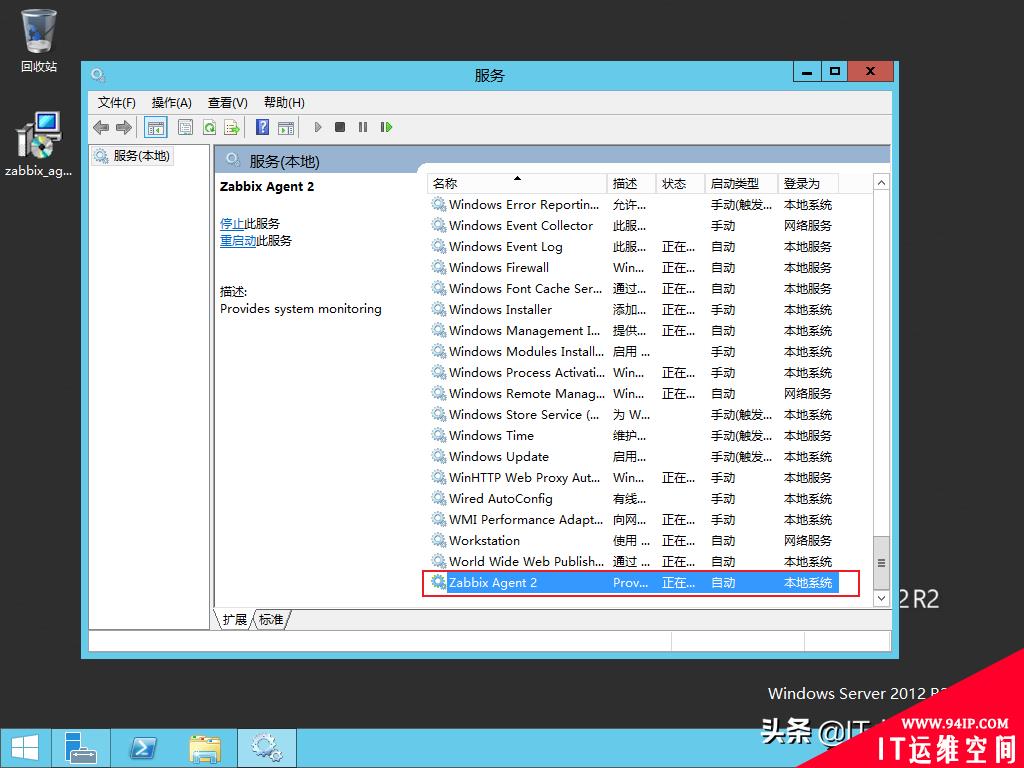1024x768 pixels.
Task: Click the Export List toolbar icon
Action: pos(232,127)
